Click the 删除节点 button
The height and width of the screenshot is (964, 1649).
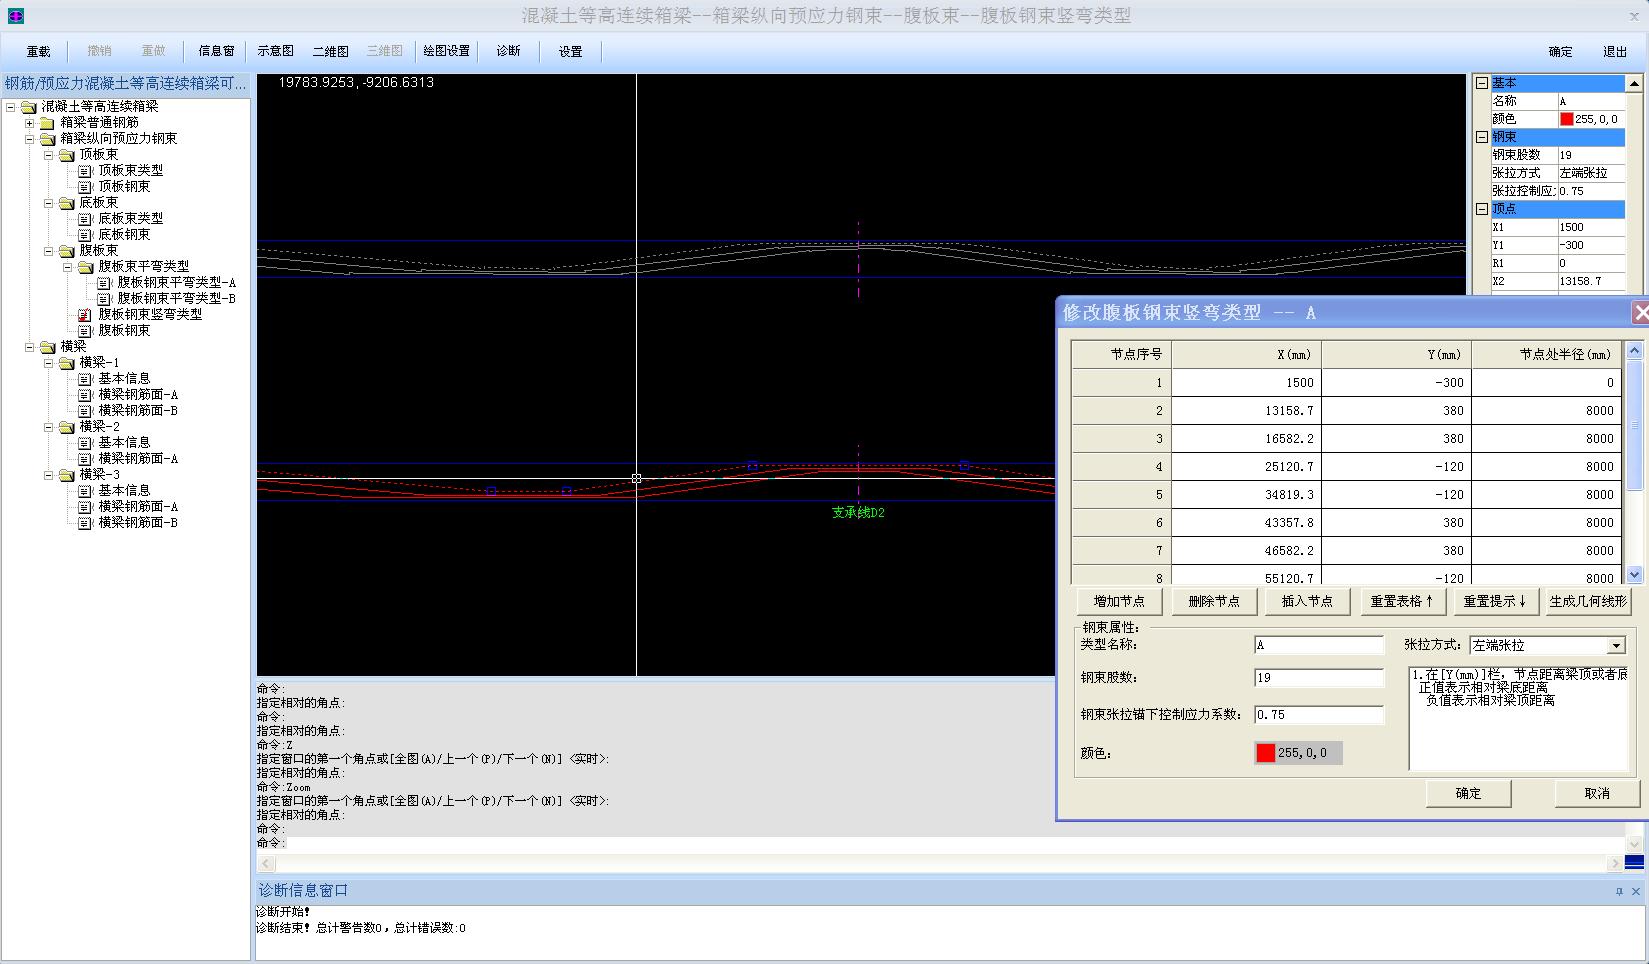(x=1213, y=601)
